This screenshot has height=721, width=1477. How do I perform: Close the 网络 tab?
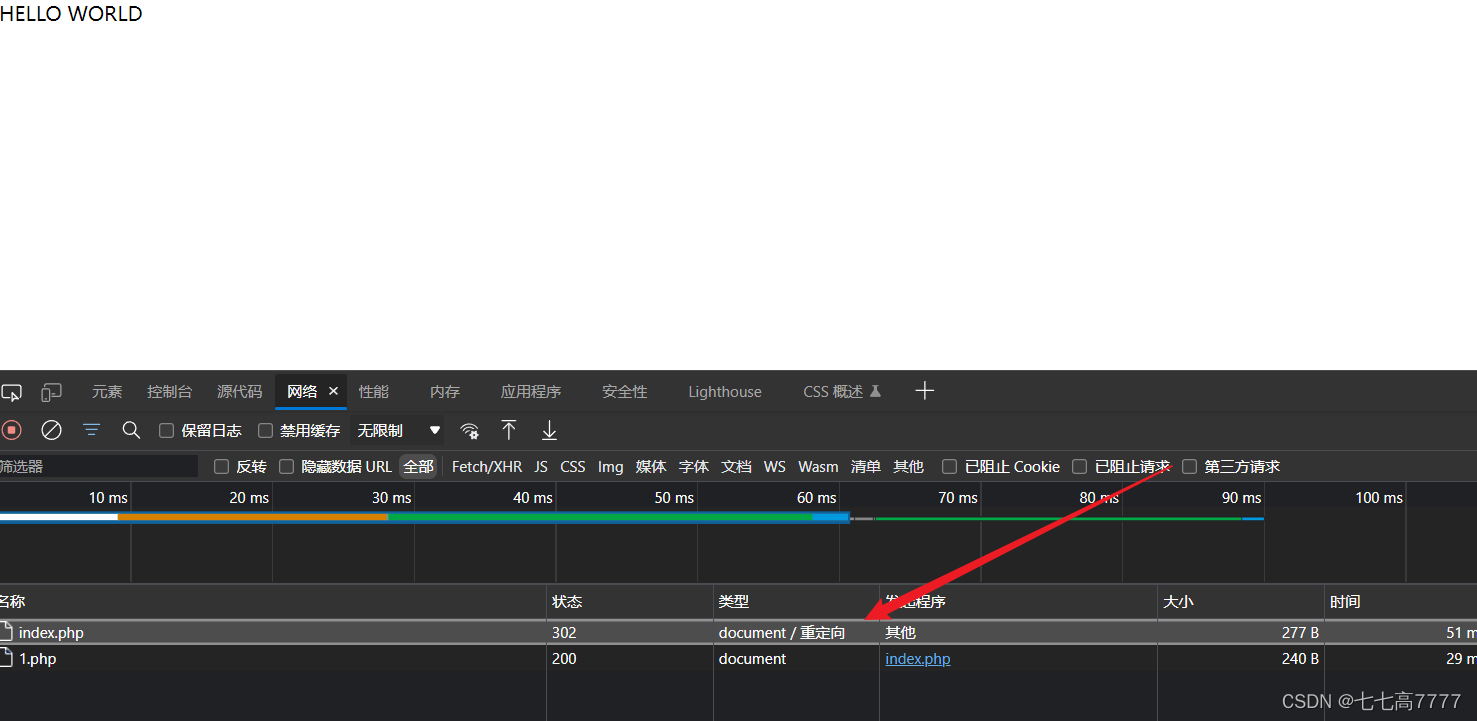[333, 391]
